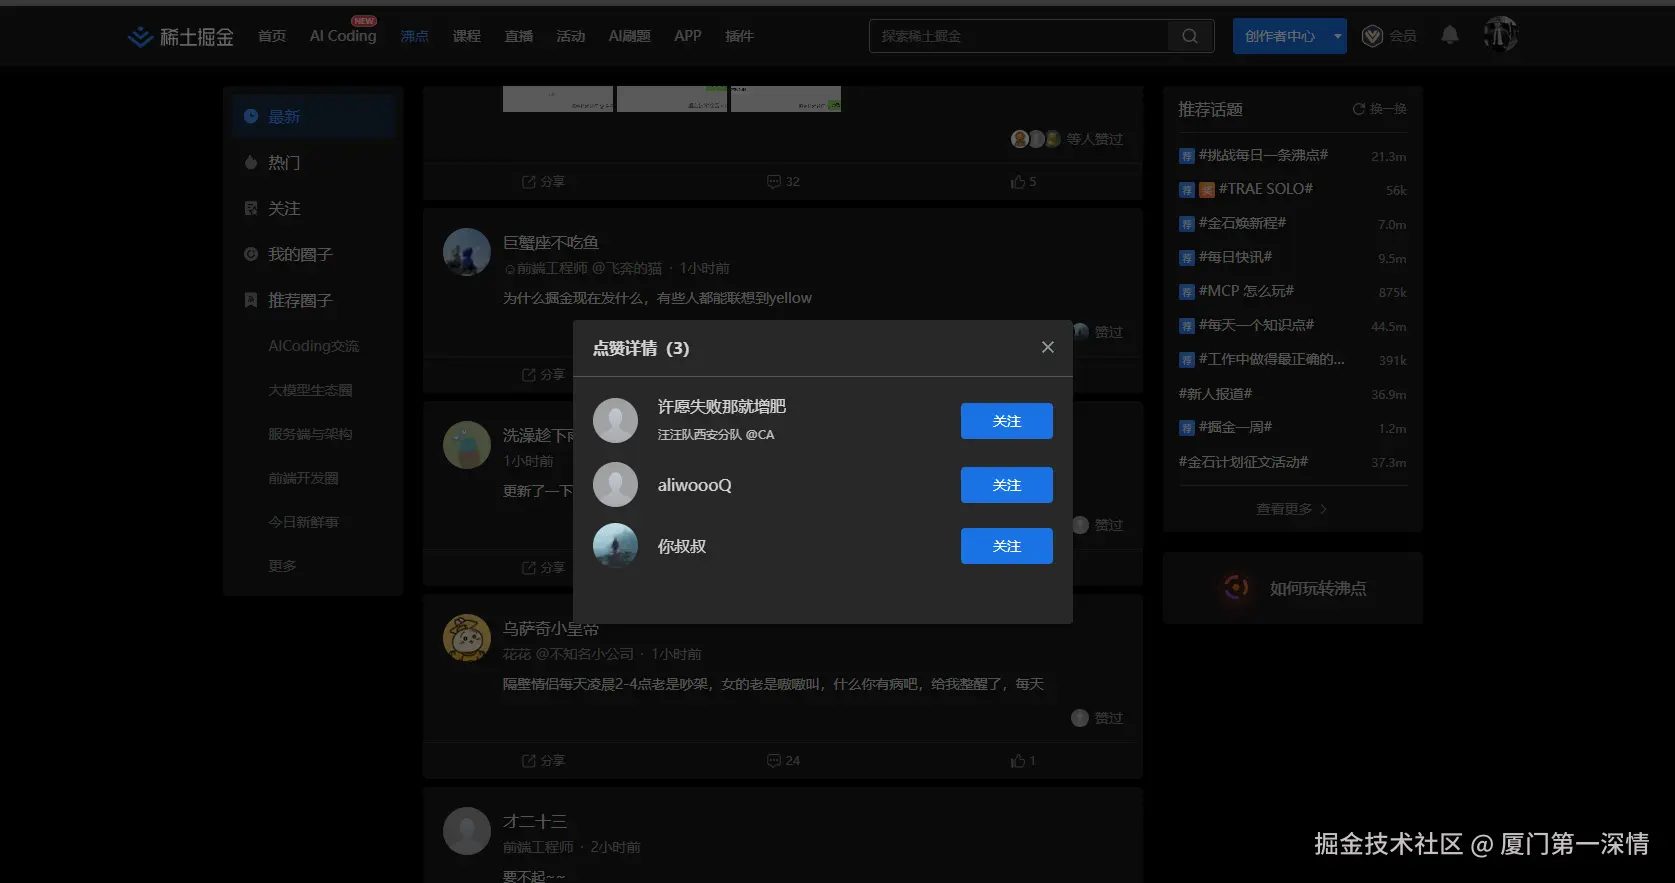The image size is (1675, 883).
Task: Open 你叔叔 profile name link
Action: coord(681,546)
